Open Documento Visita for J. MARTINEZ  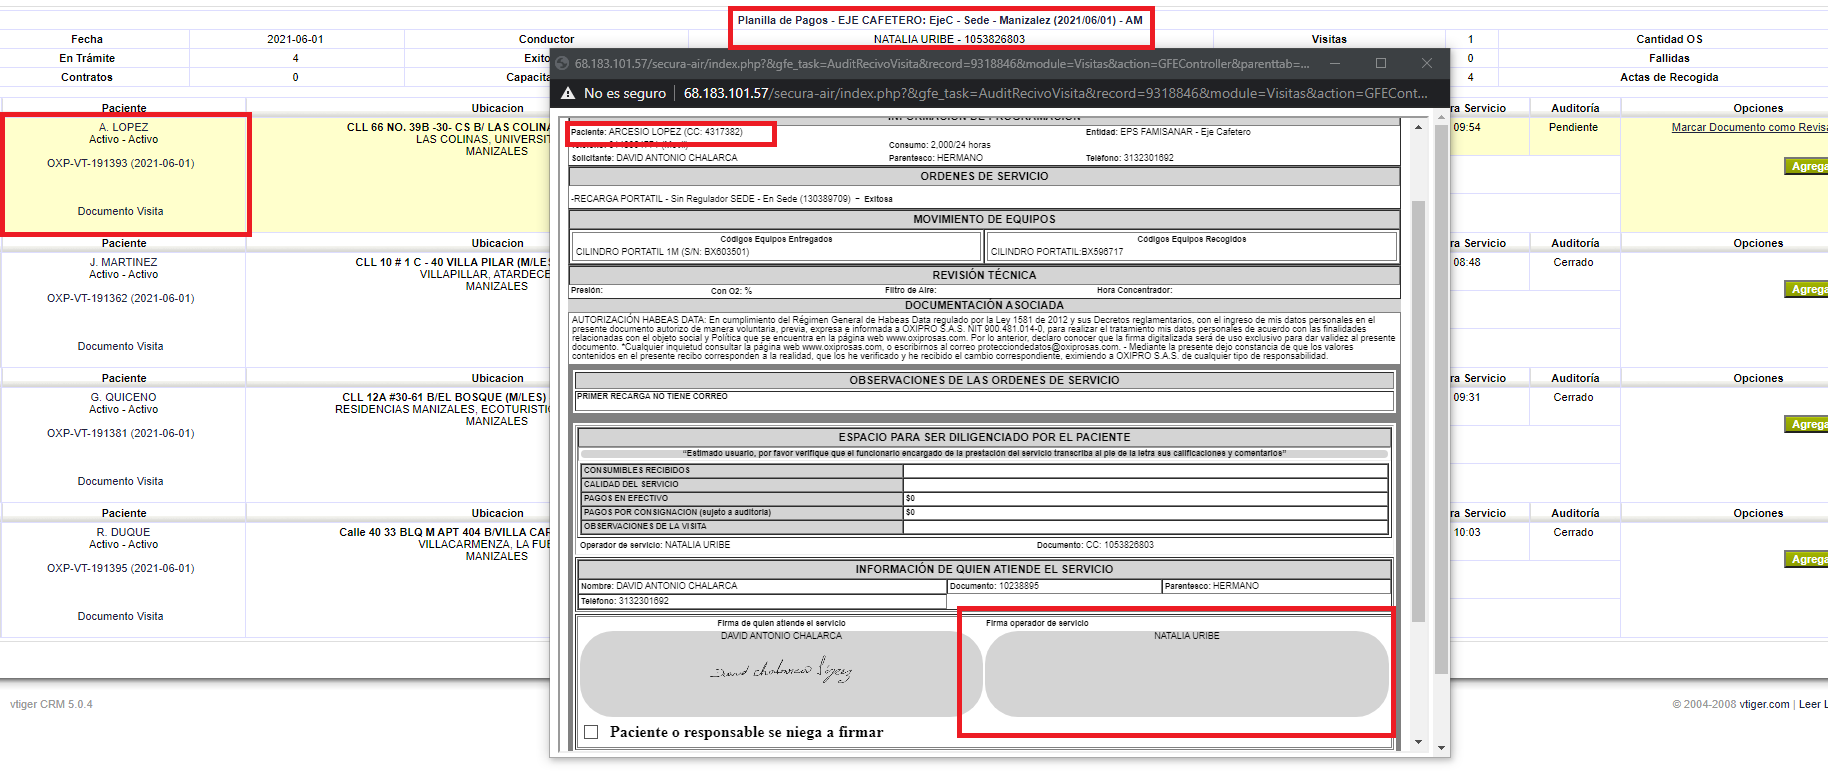121,346
